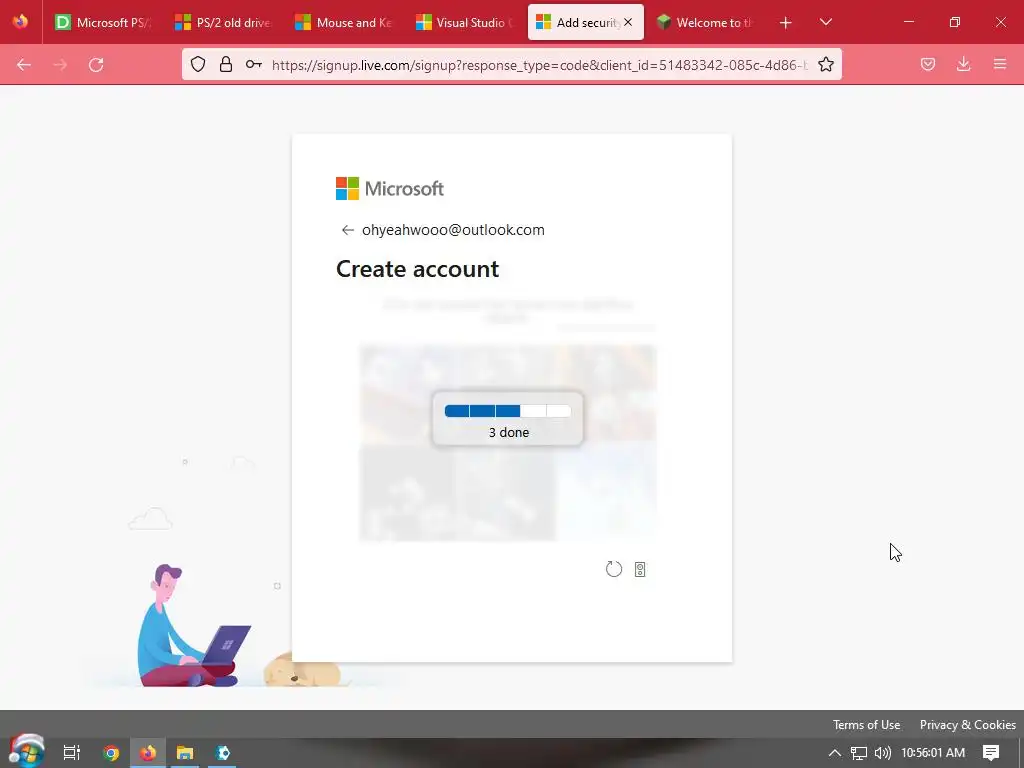Click the network icon in system tray
Viewport: 1024px width, 768px height.
(859, 753)
